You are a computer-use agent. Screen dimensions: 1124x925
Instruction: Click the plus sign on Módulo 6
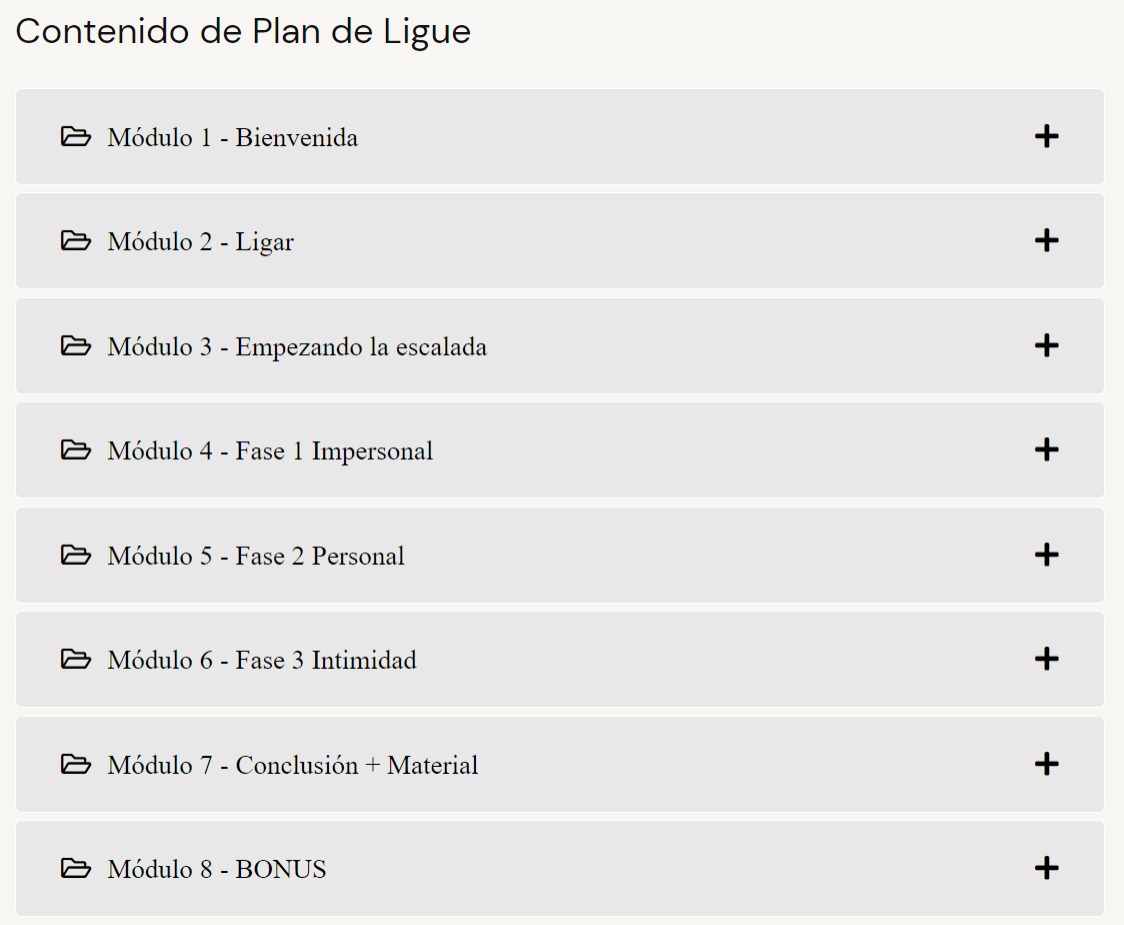(1046, 658)
